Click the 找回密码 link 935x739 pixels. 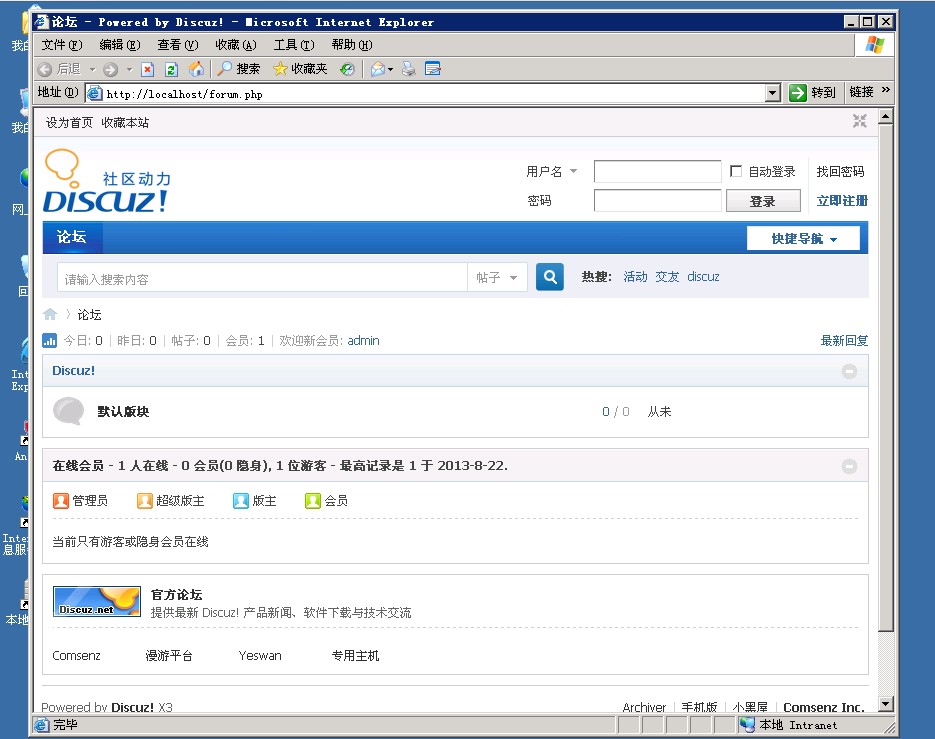pyautogui.click(x=840, y=171)
